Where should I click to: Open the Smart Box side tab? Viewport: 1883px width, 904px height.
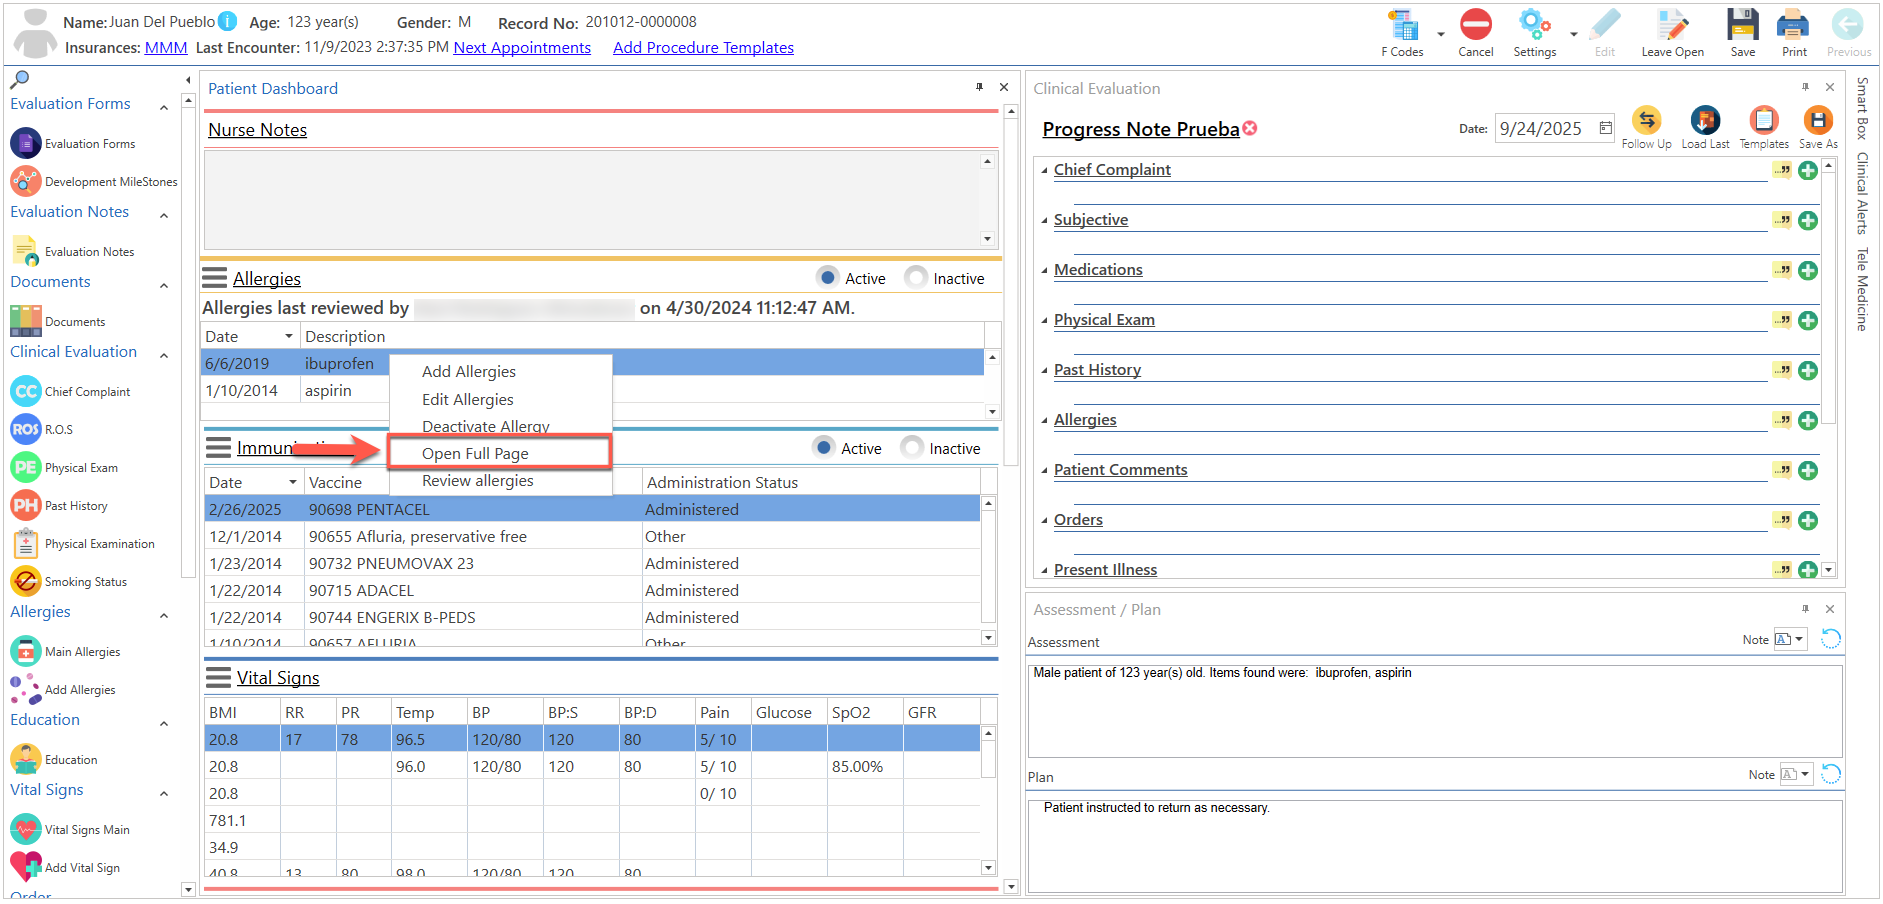click(x=1862, y=108)
